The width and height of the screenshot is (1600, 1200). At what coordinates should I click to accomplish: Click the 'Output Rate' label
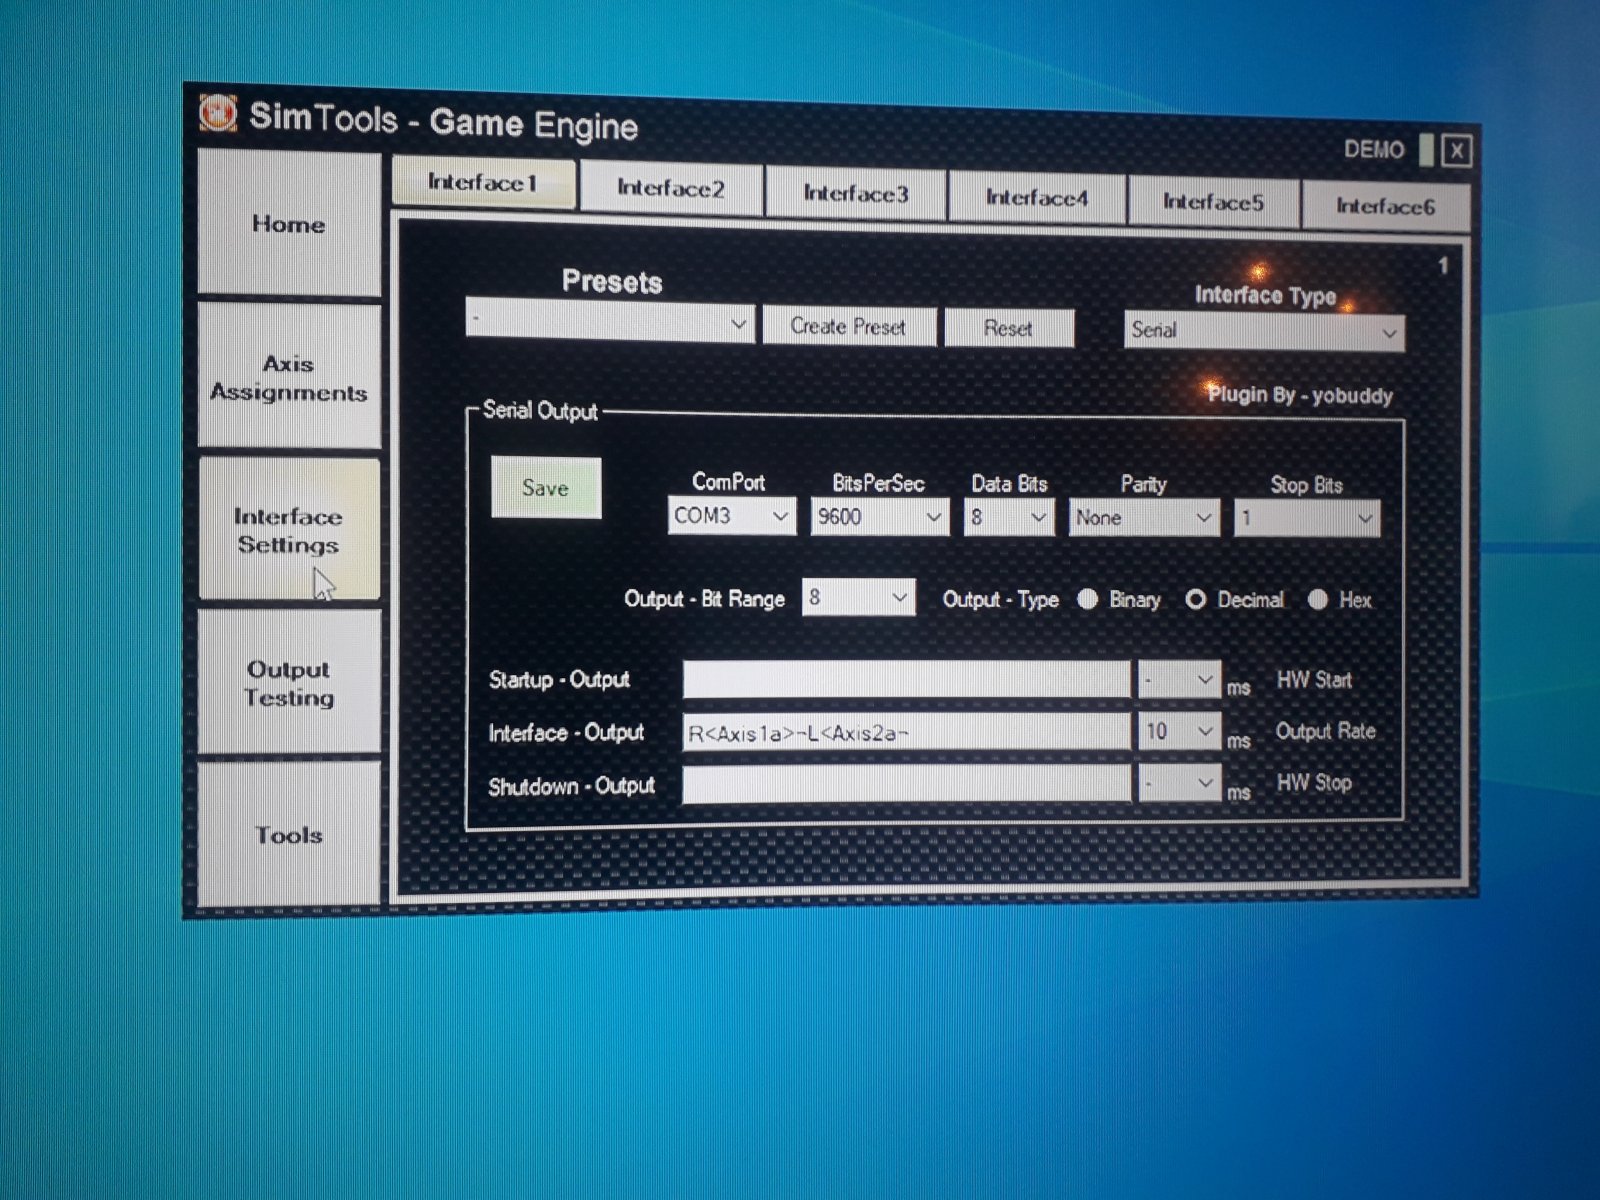(x=1325, y=731)
